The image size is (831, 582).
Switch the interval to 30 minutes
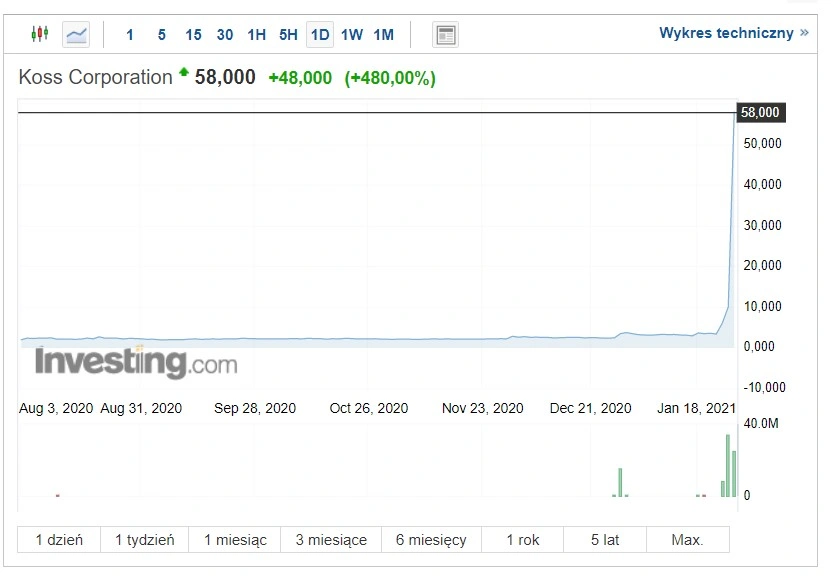coord(225,35)
